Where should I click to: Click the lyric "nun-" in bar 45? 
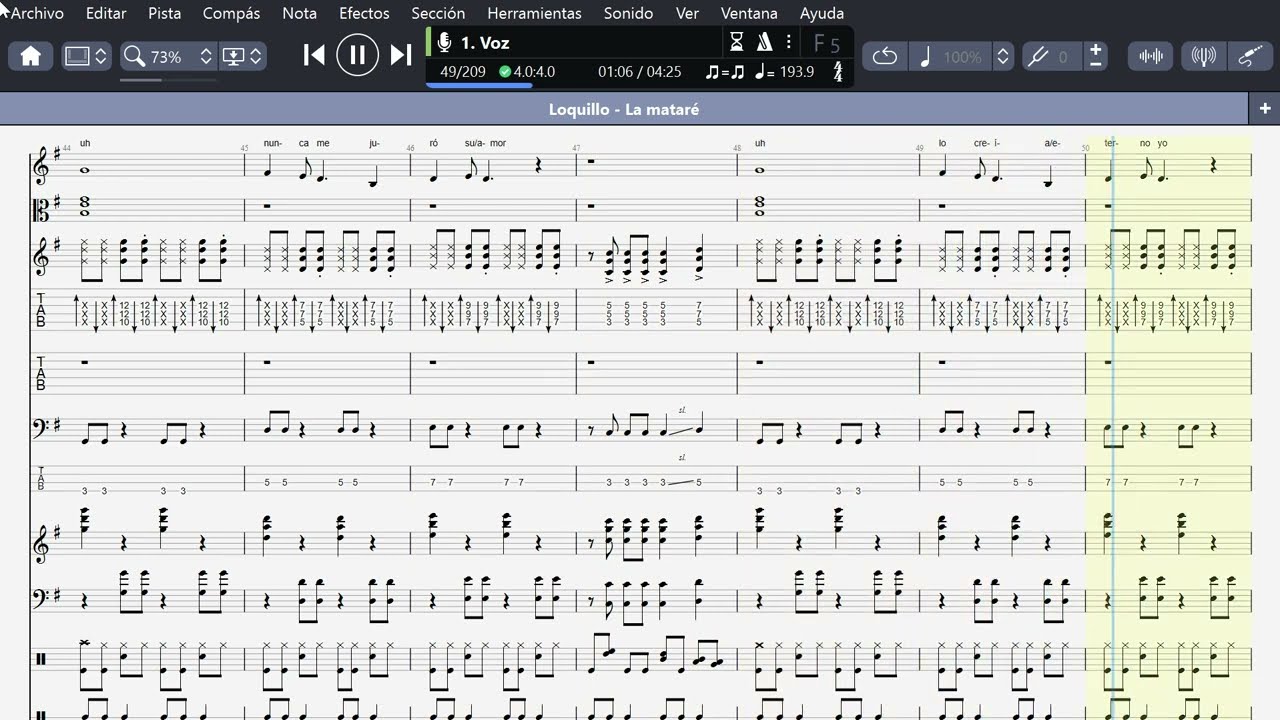point(273,143)
